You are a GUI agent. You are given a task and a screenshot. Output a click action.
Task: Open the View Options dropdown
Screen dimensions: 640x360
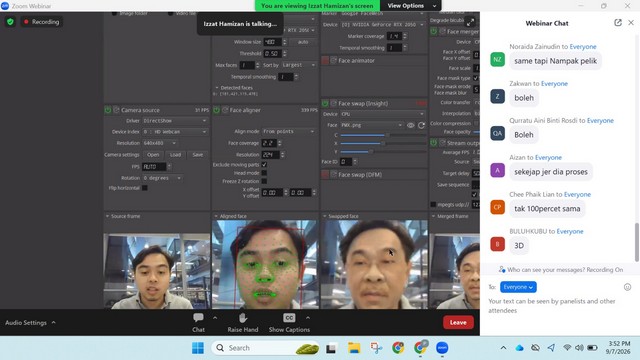click(411, 6)
